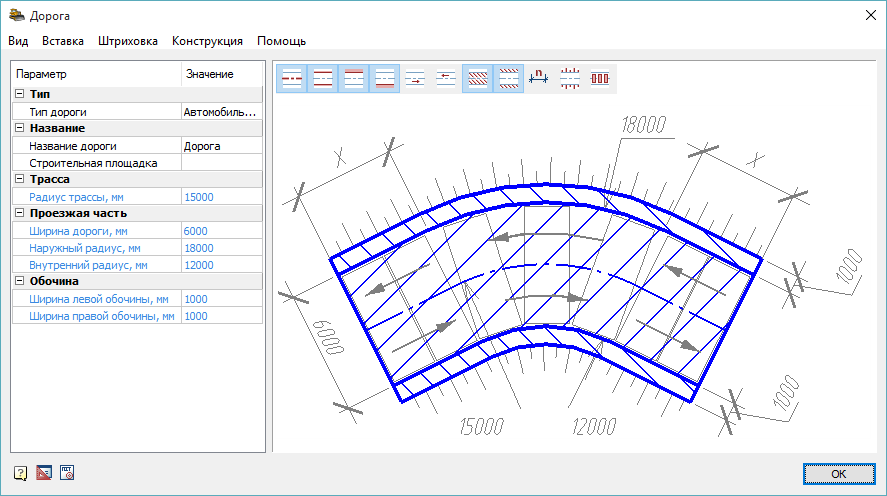Open the Вид menu
This screenshot has height=496, width=887.
coord(18,41)
